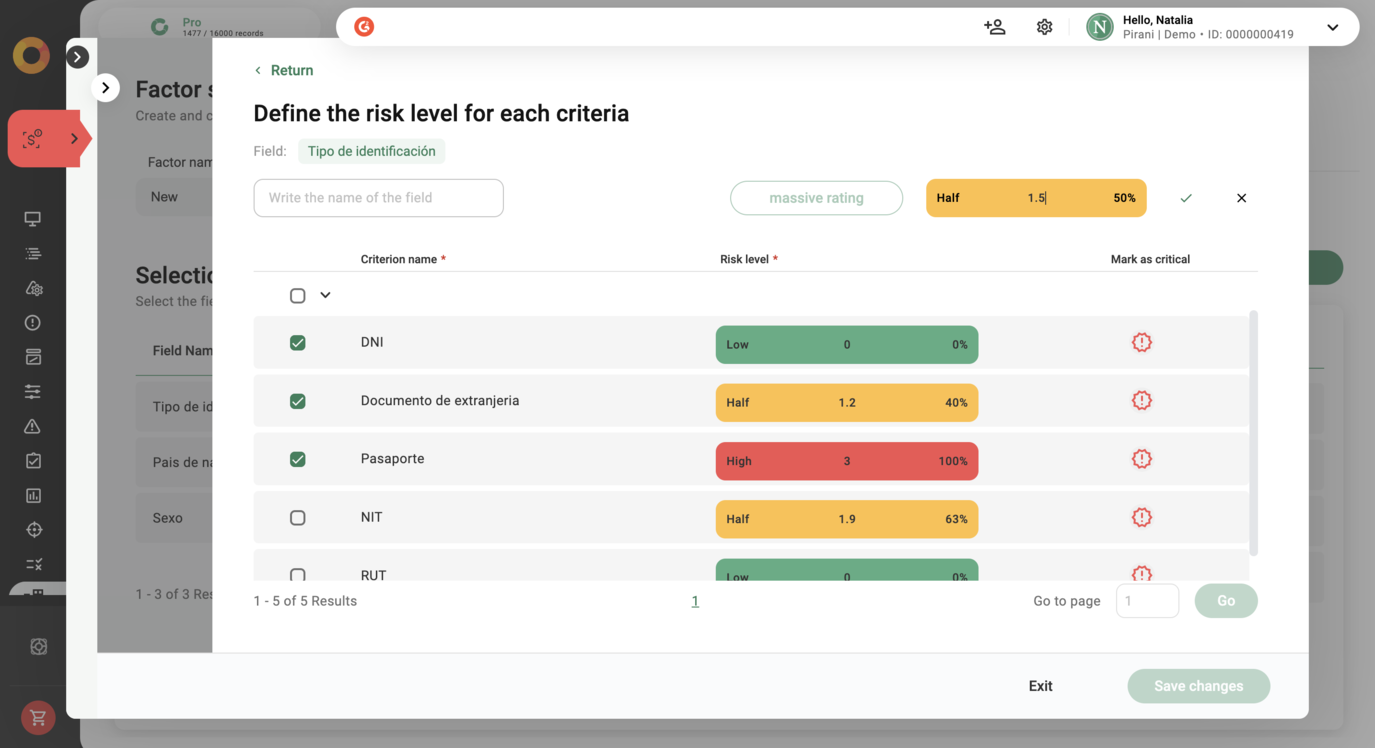
Task: Edit the massive rating value 1.5 field
Action: click(1036, 198)
